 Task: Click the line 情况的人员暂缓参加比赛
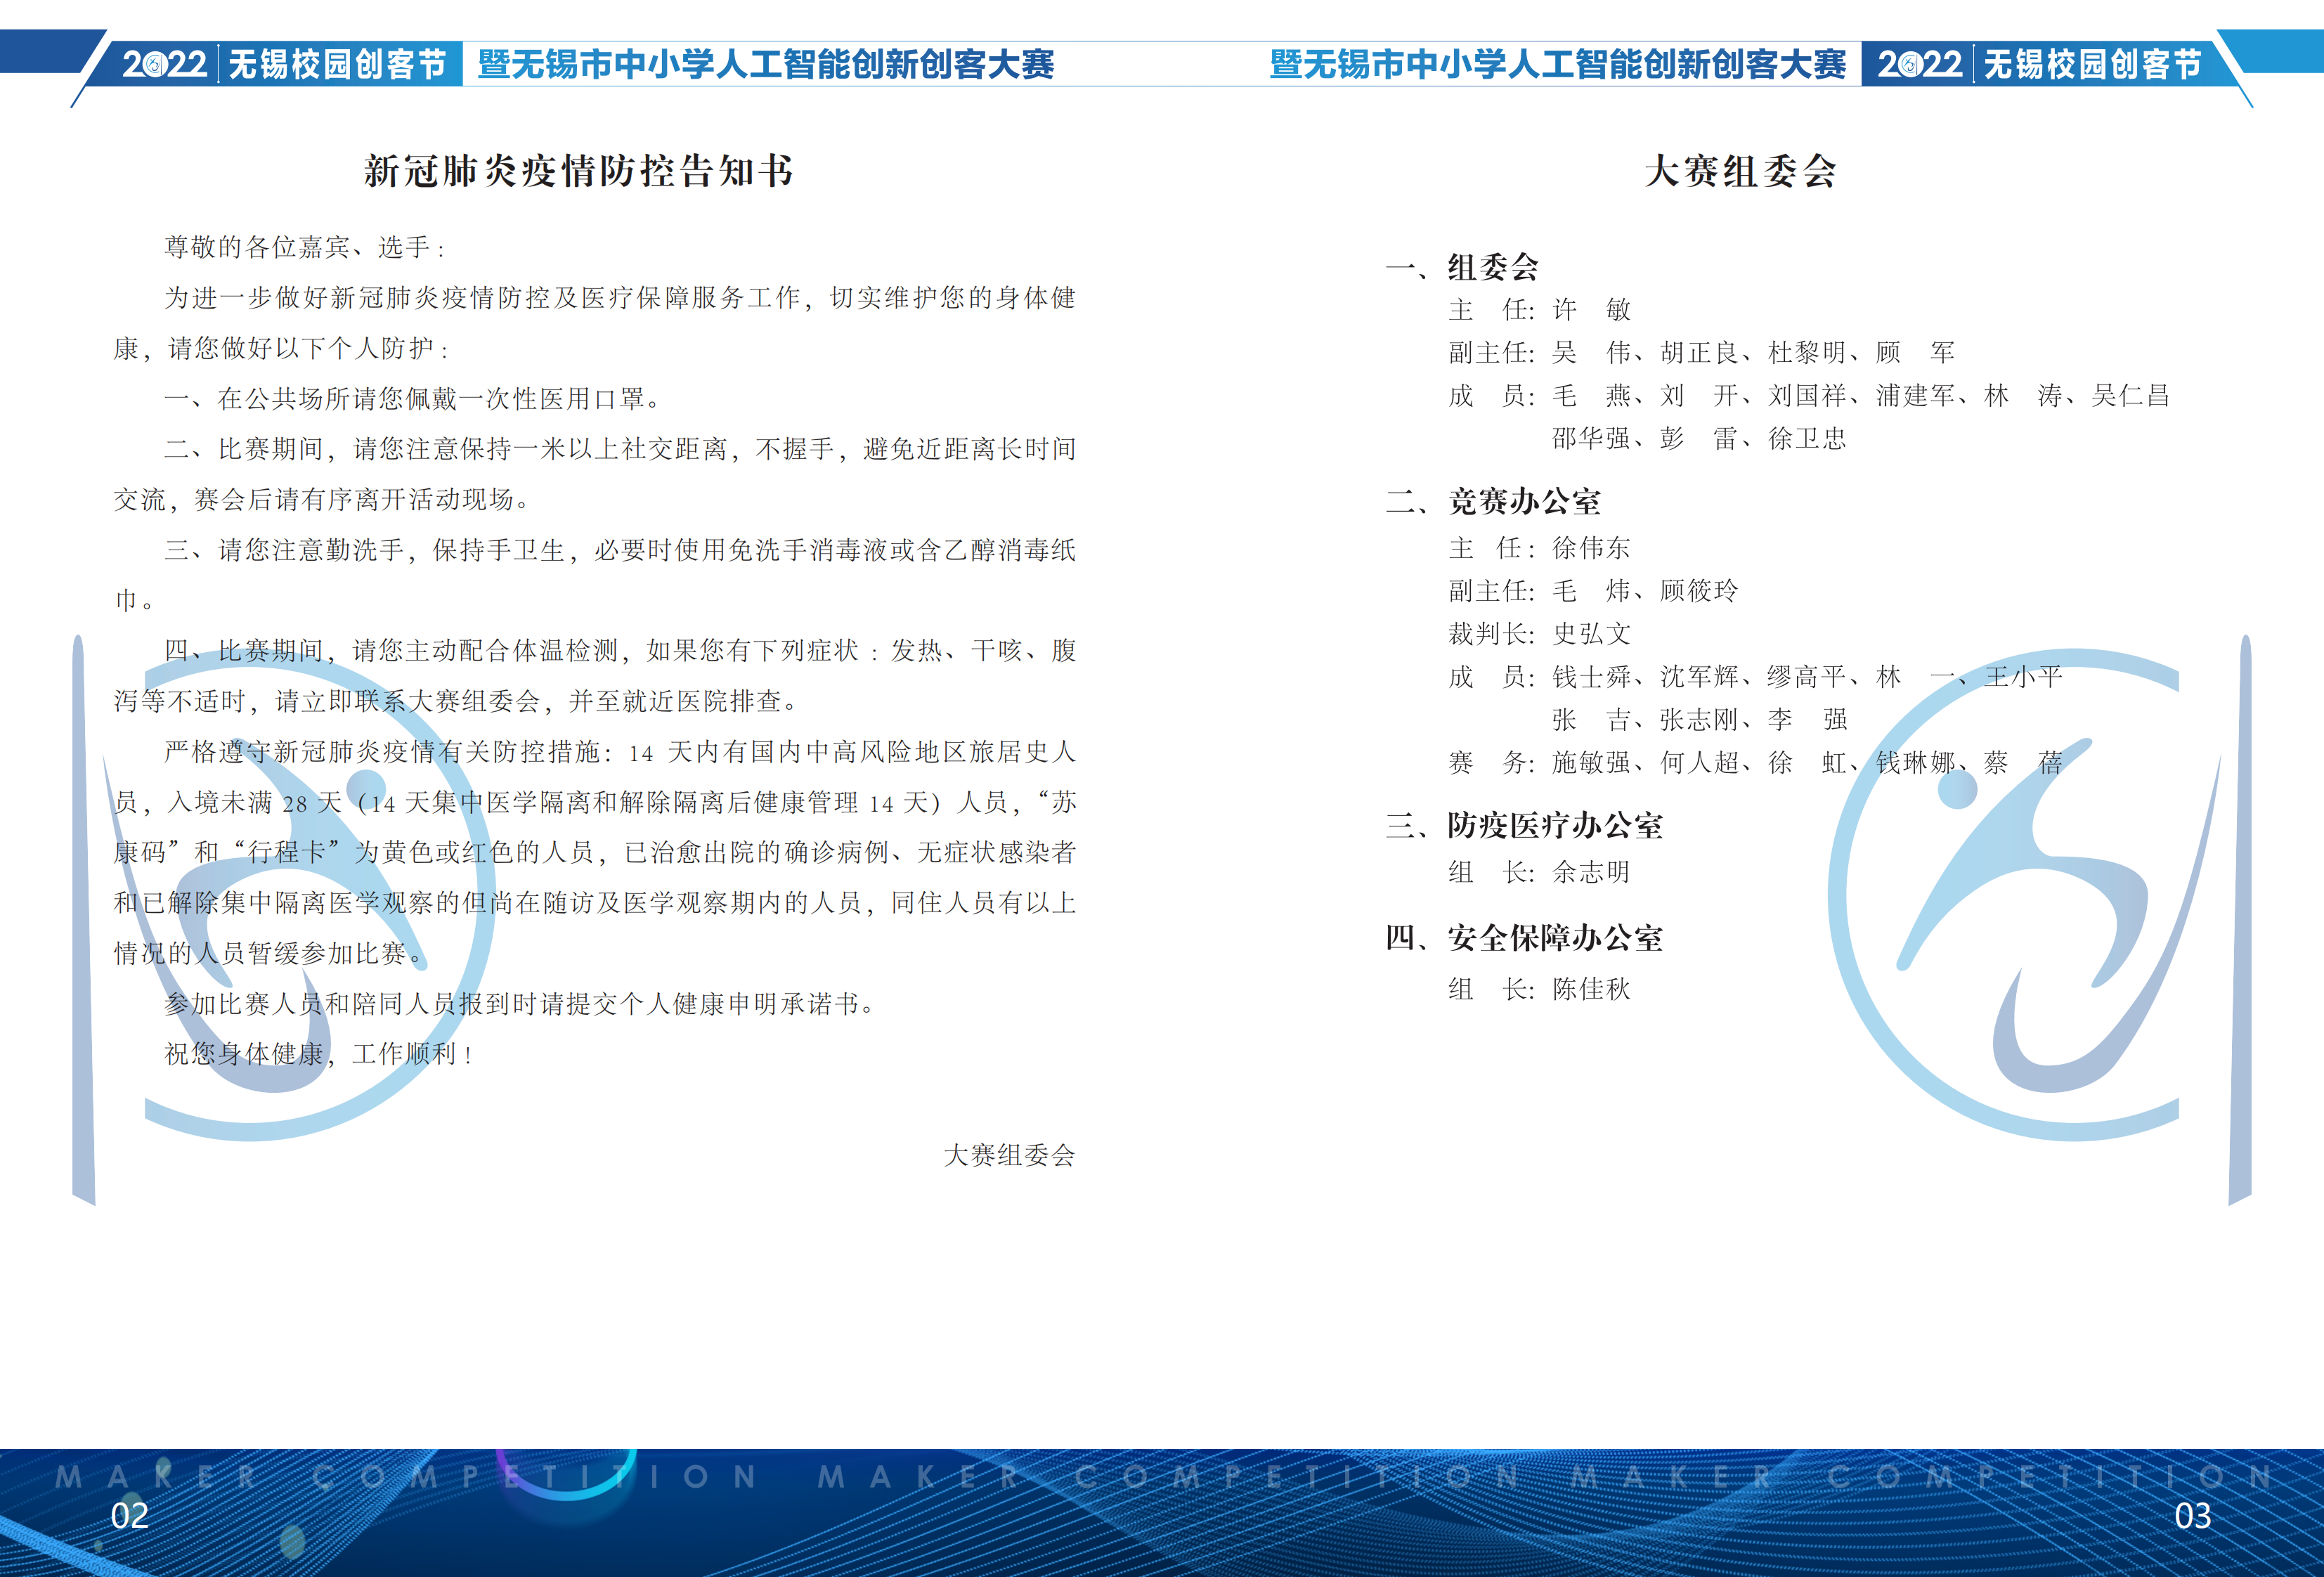(x=269, y=953)
